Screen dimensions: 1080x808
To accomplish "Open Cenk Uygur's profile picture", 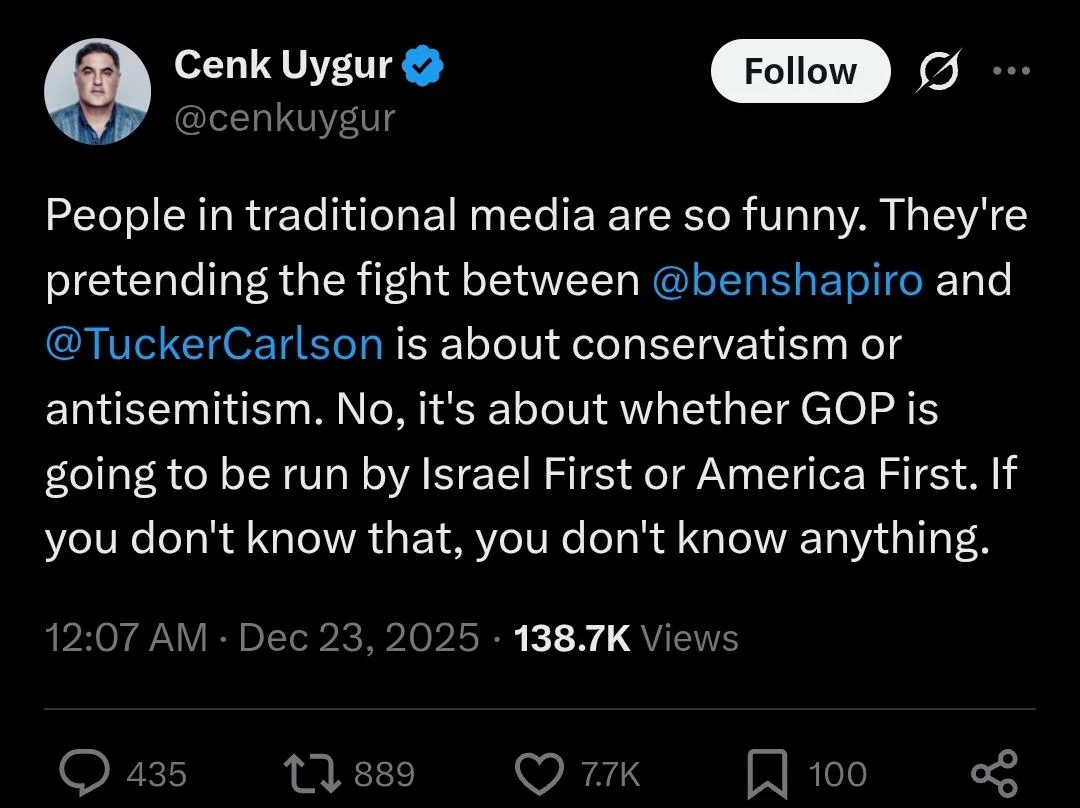I will coord(97,93).
